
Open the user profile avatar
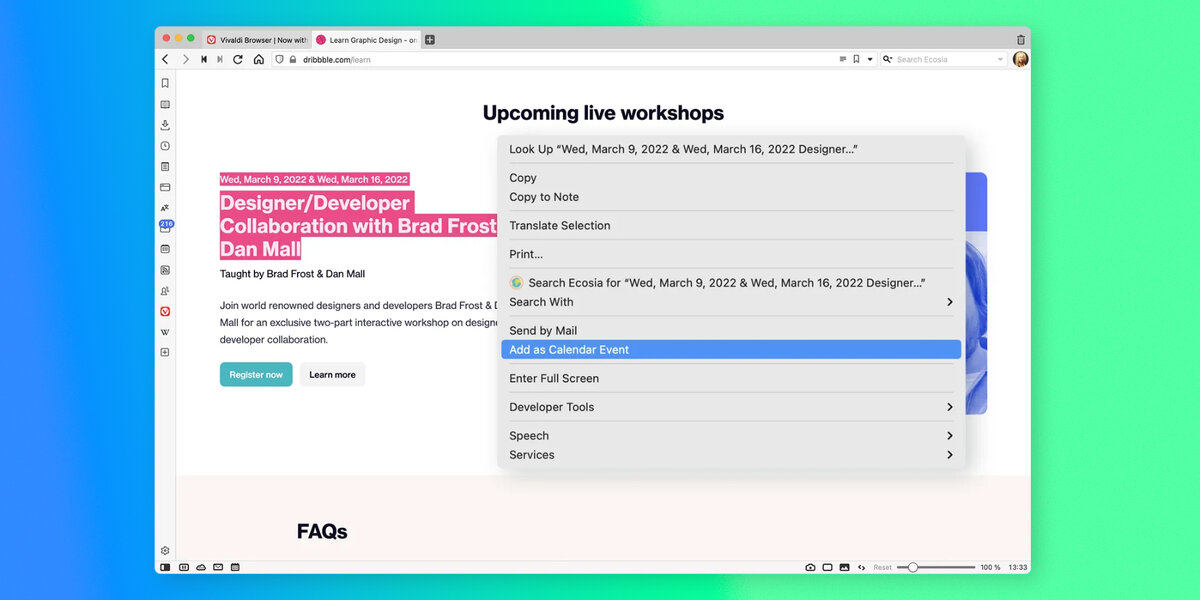point(1020,60)
